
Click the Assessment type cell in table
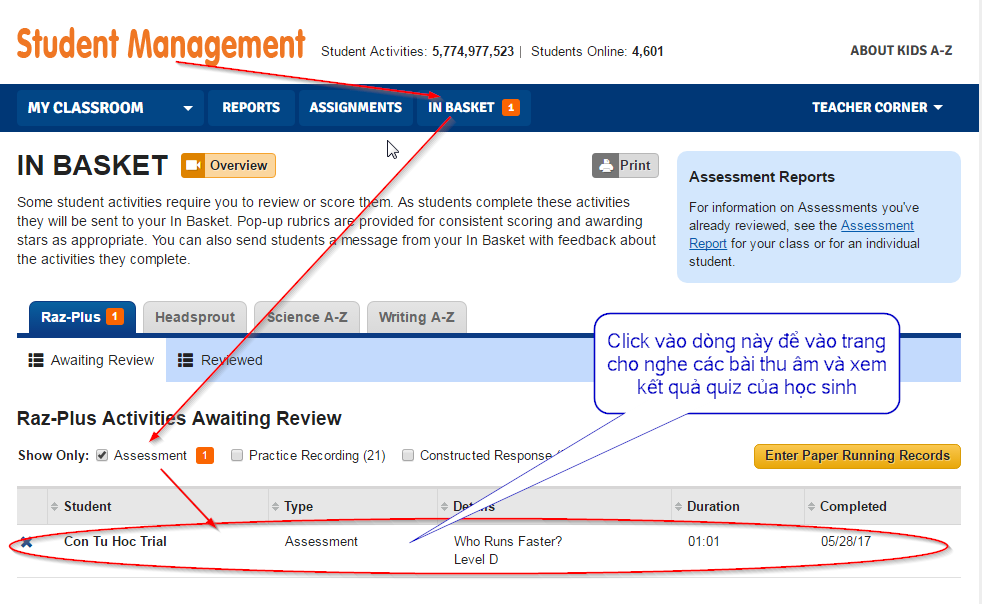point(321,541)
